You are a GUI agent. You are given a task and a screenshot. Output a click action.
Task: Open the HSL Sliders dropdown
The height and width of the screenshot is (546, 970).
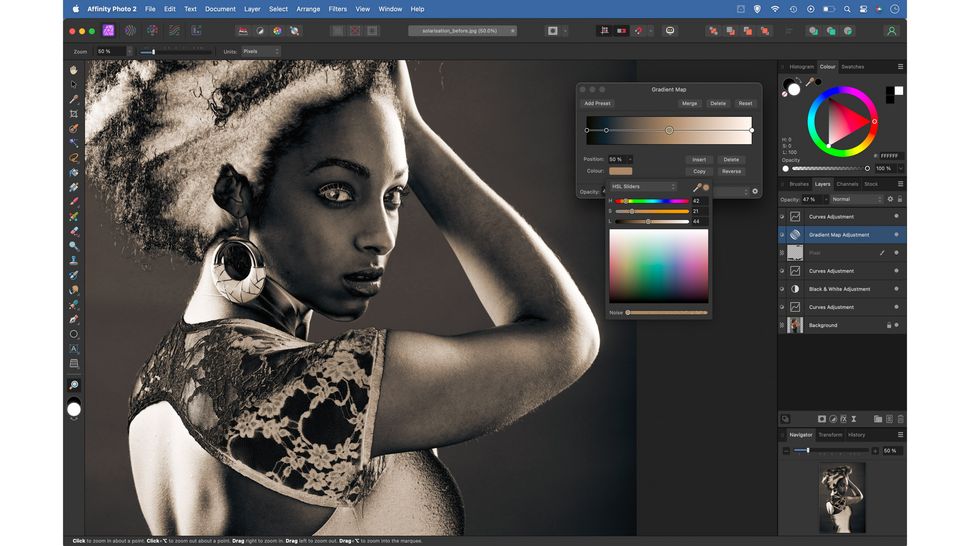[x=643, y=186]
